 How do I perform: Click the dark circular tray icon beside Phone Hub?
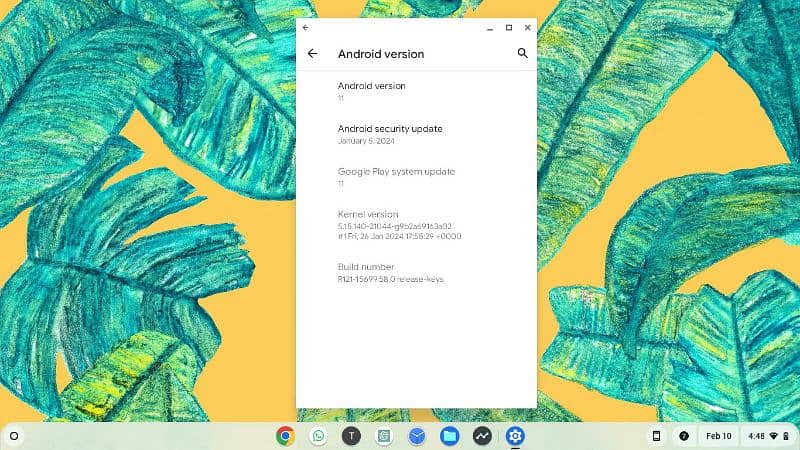tap(684, 436)
